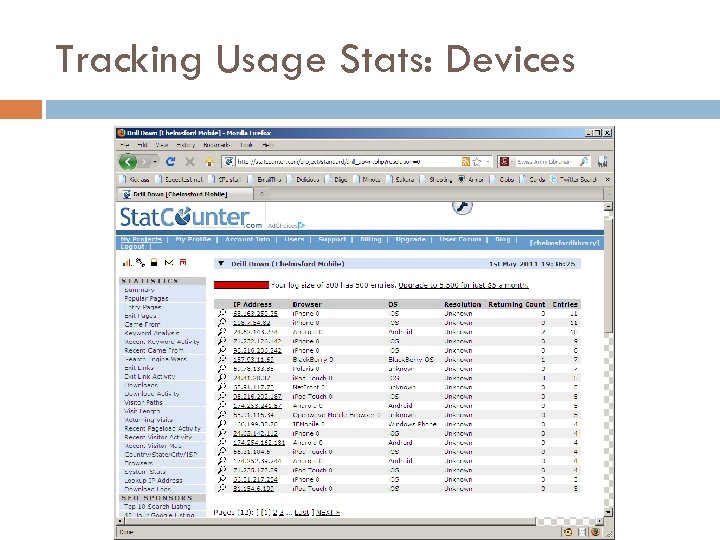This screenshot has width=720, height=540.
Task: Open the back/forward history dropdown arrow
Action: (155, 162)
